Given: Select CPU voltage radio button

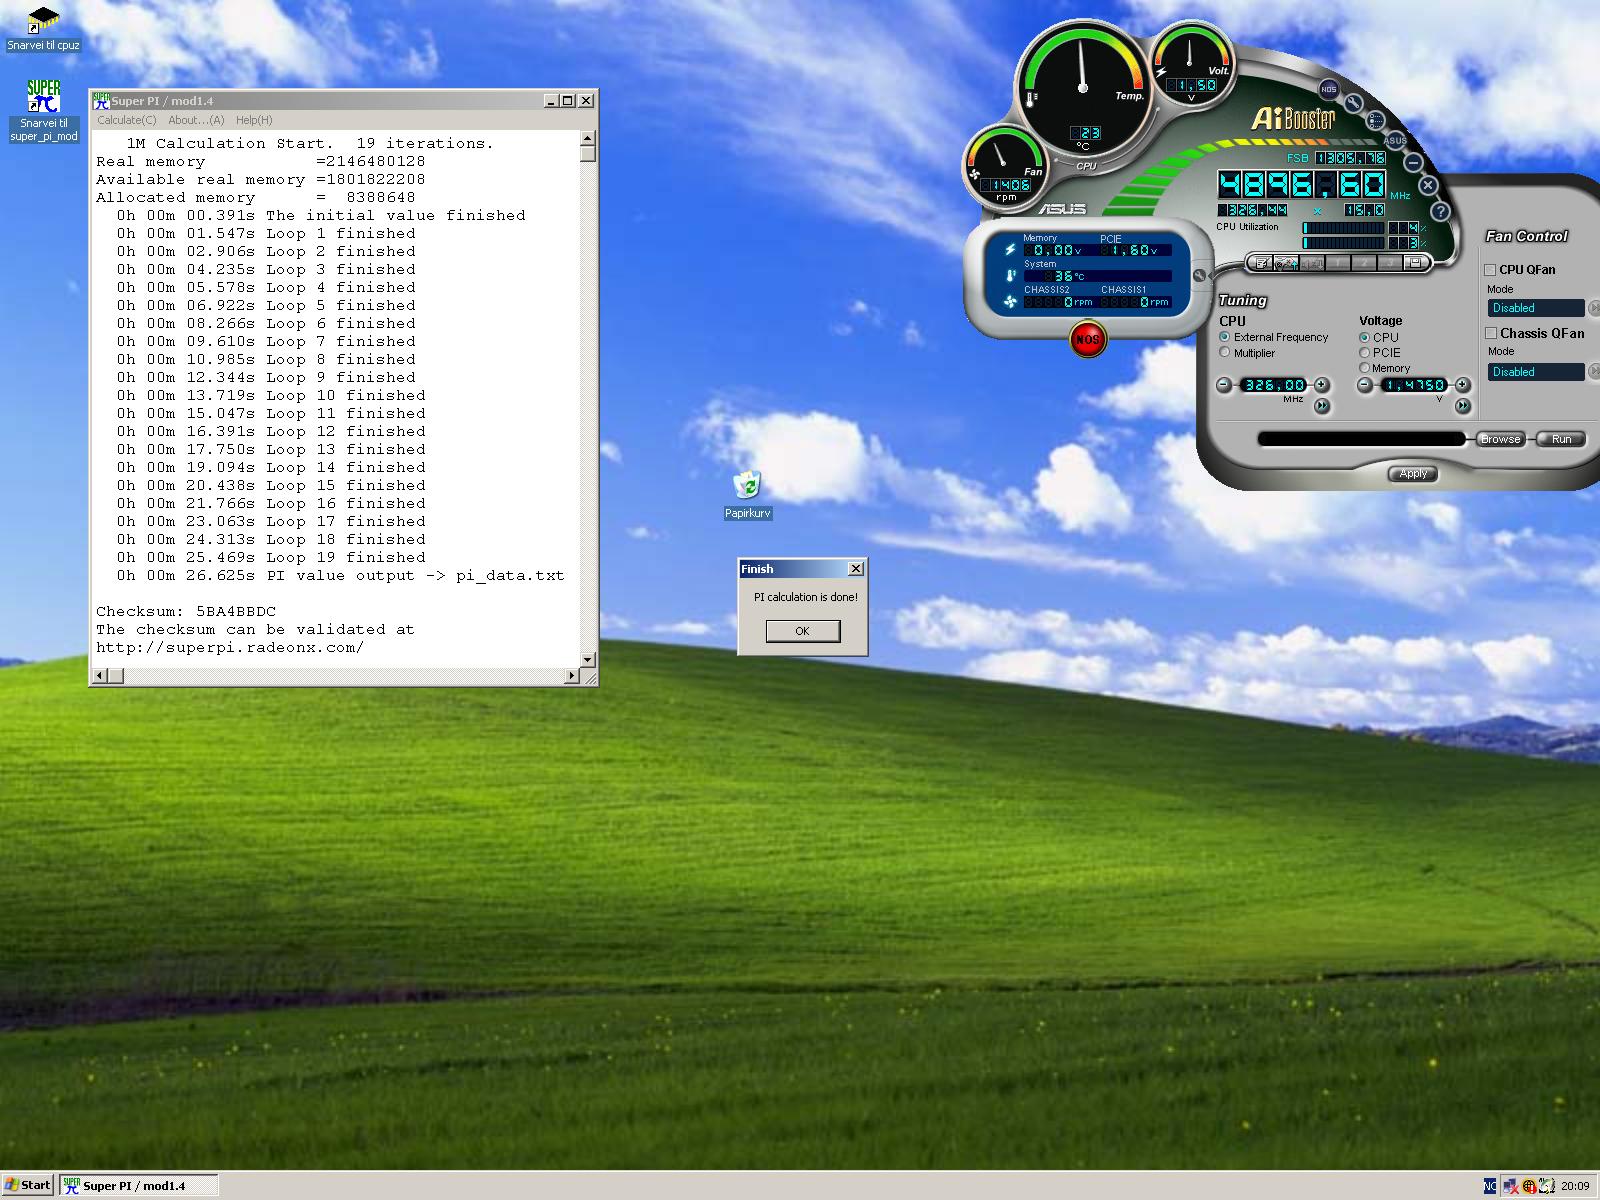Looking at the screenshot, I should click(1364, 337).
